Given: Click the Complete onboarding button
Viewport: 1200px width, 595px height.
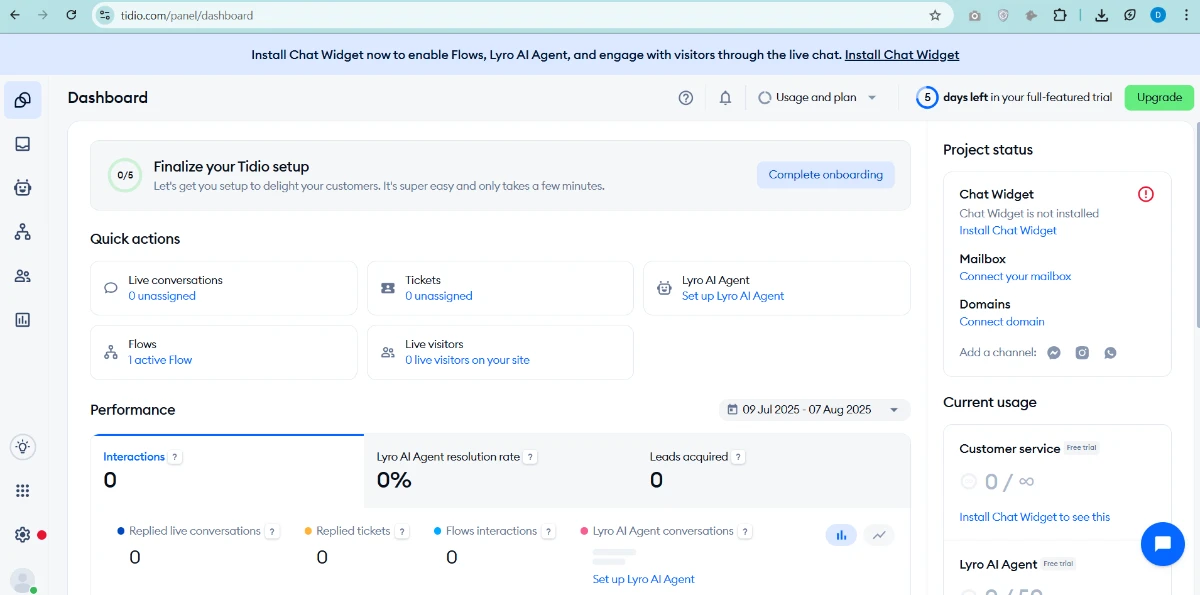Looking at the screenshot, I should pos(825,175).
